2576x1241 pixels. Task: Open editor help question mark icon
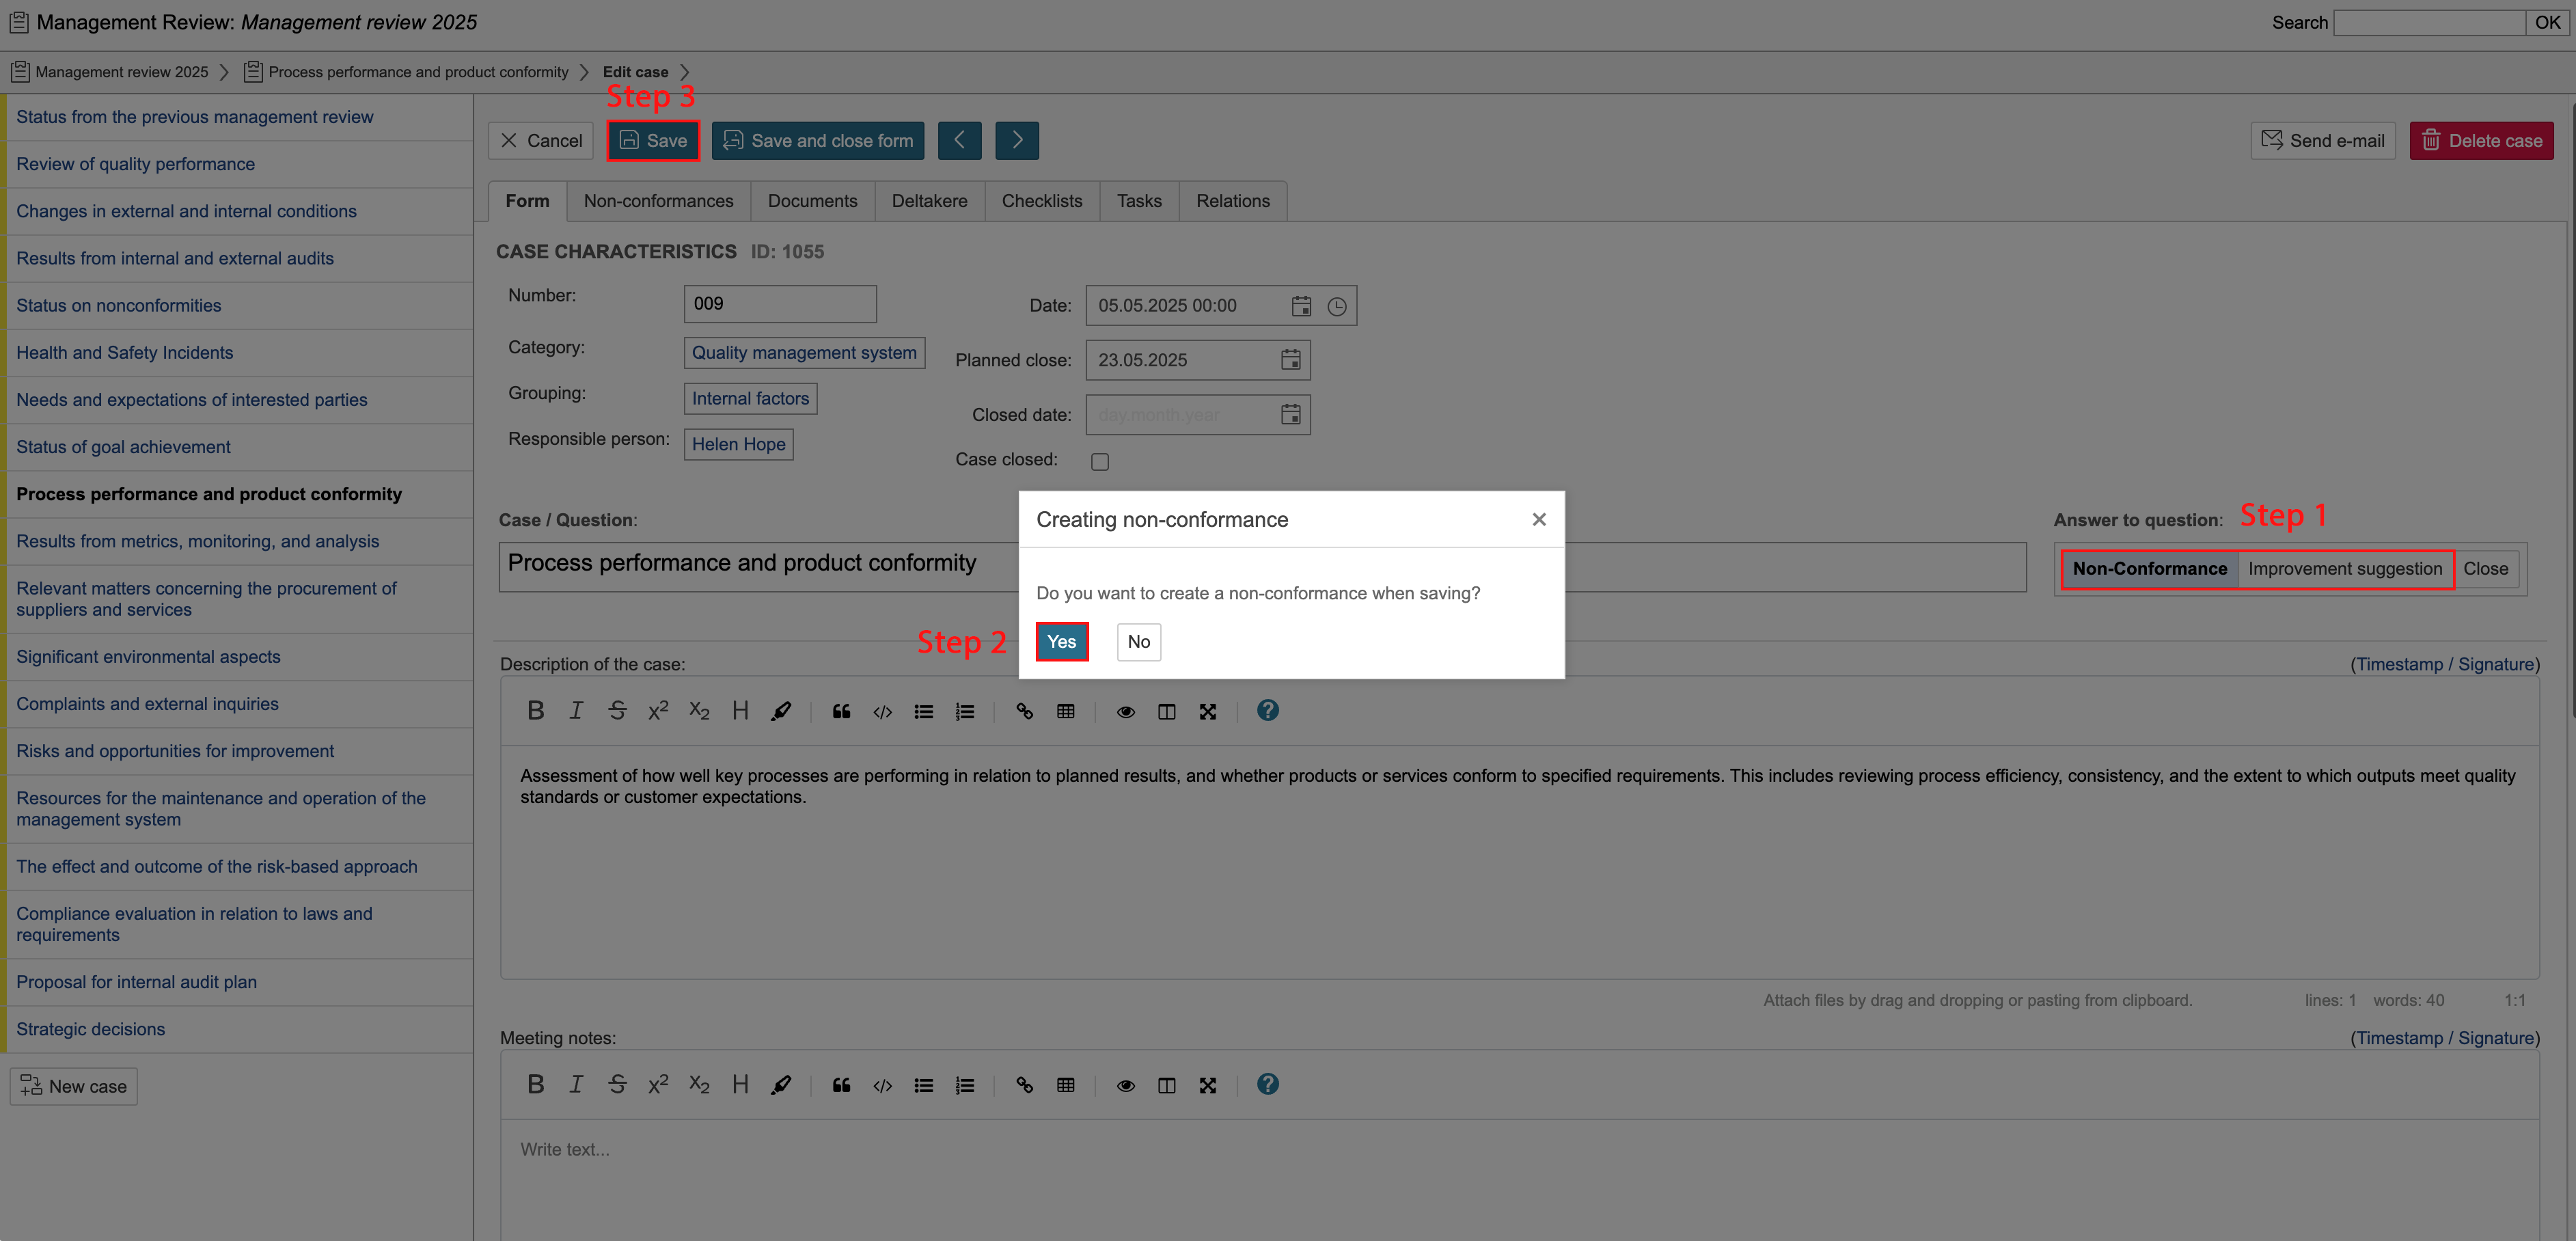1267,710
